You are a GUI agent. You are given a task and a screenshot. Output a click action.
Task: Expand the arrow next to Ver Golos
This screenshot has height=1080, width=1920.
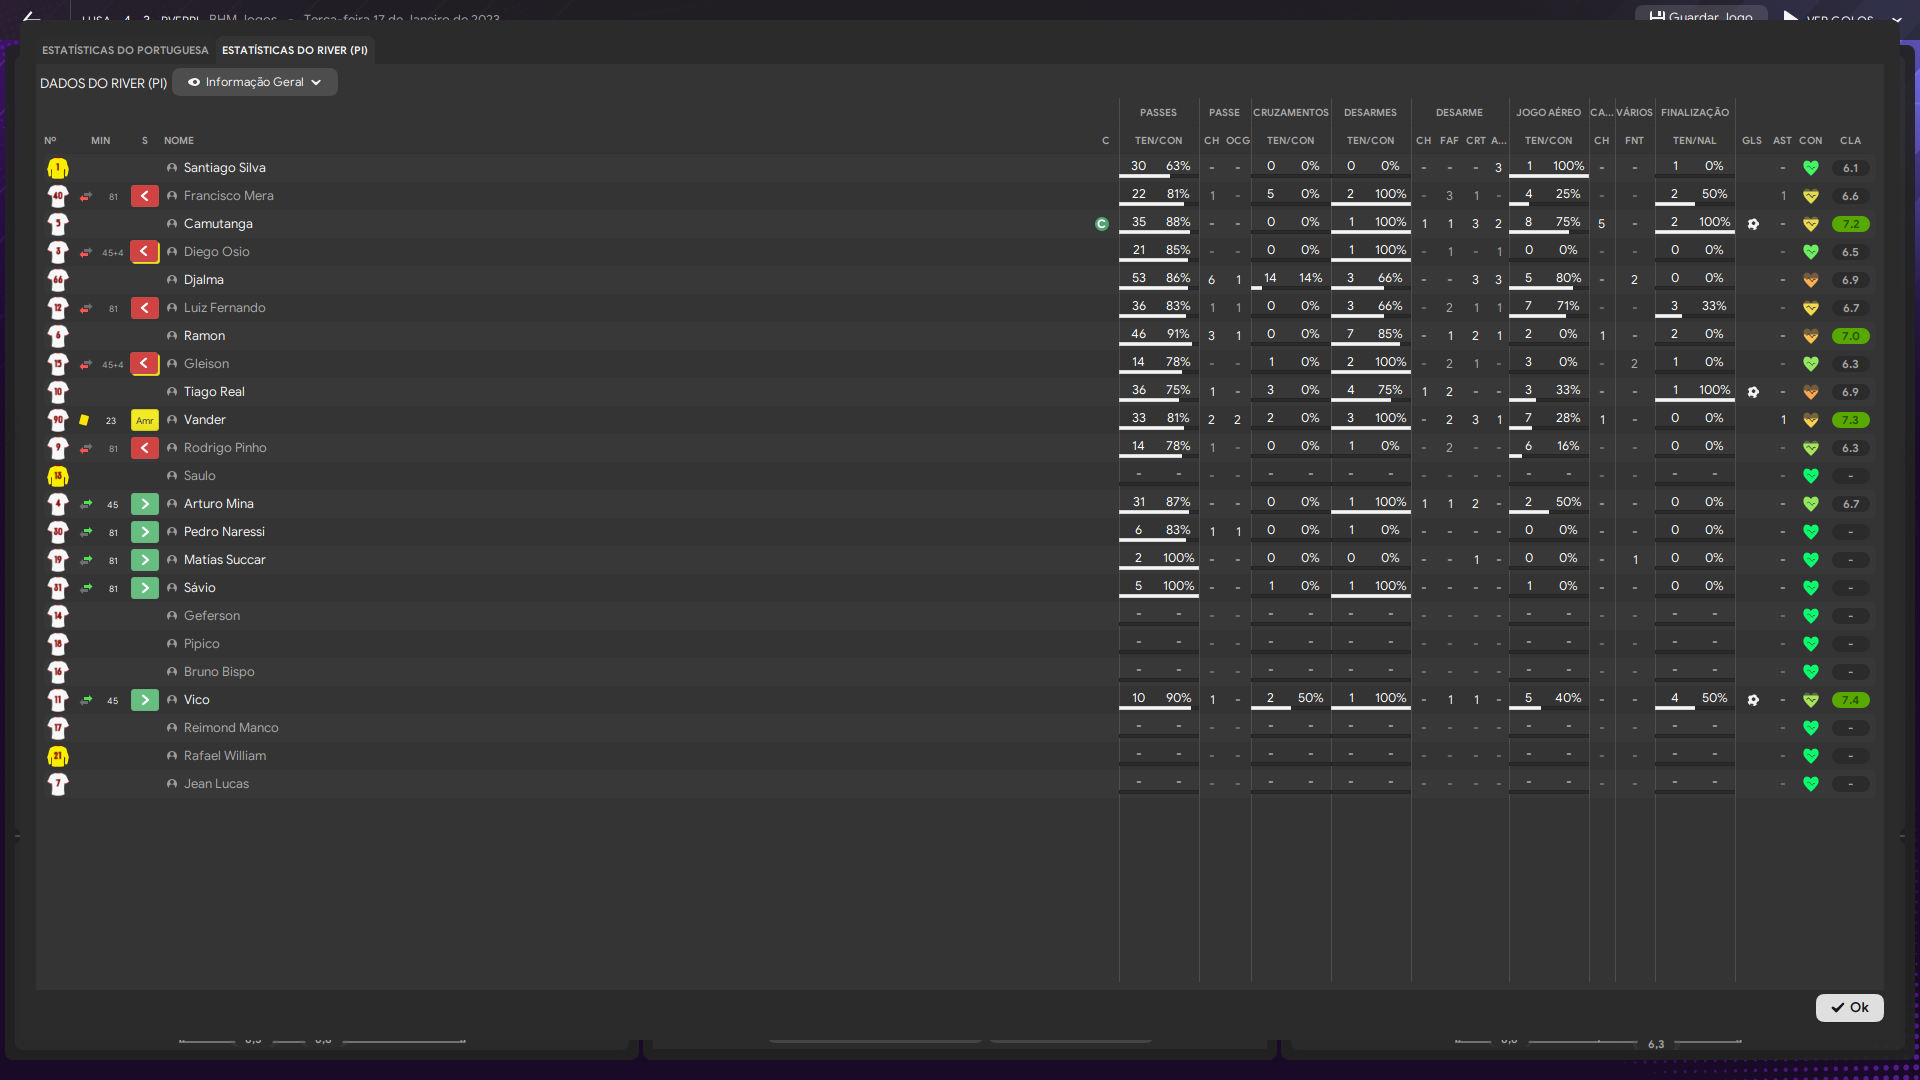[1896, 18]
